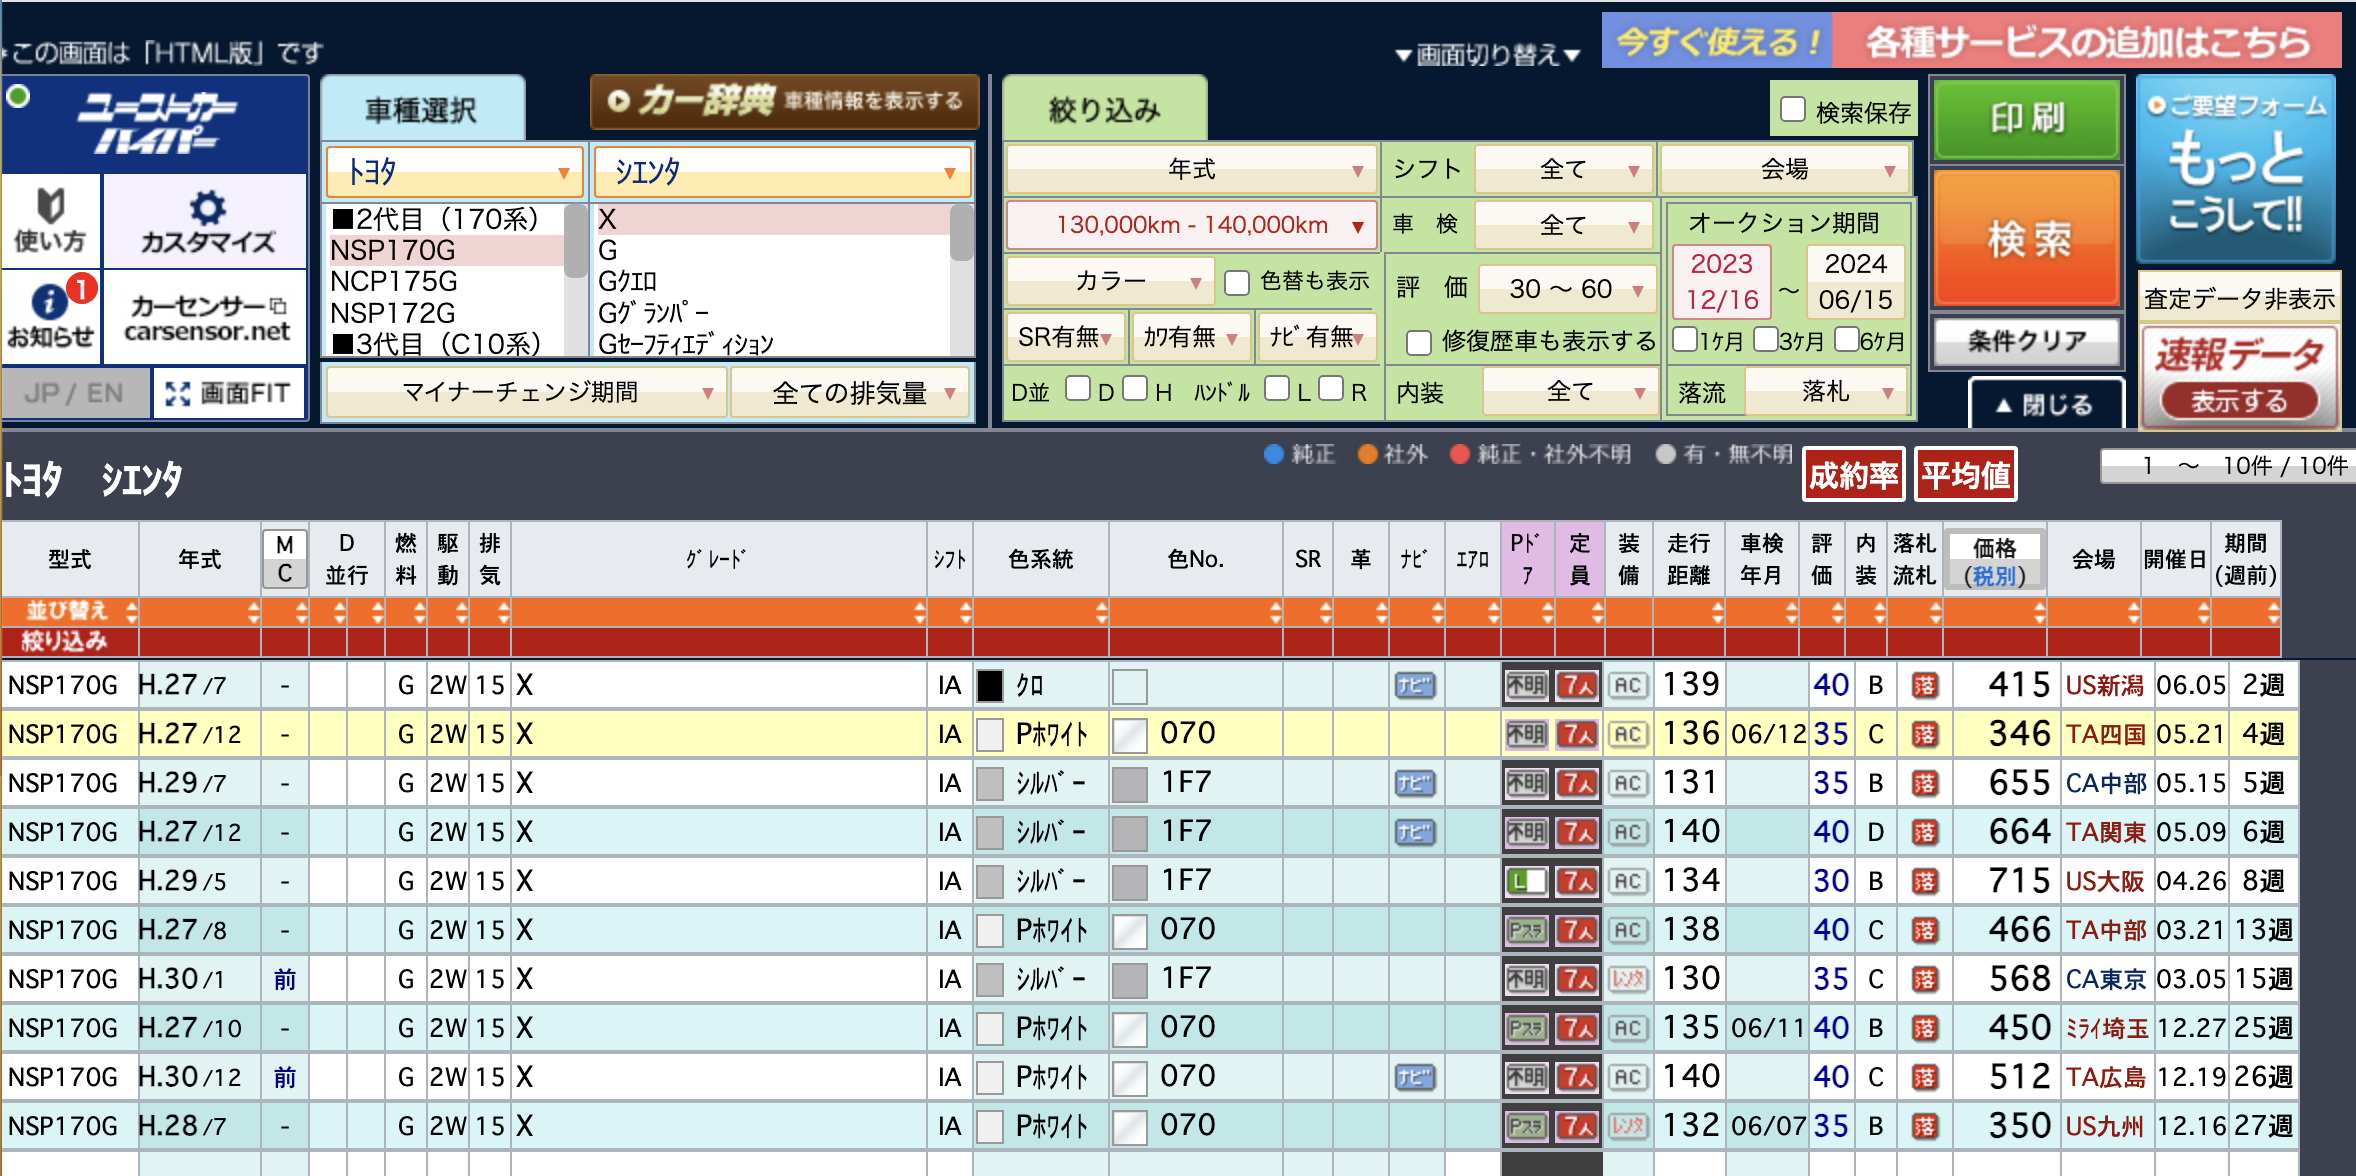
Task: Click the ユーストカーハイパー logo
Action: pos(156,124)
